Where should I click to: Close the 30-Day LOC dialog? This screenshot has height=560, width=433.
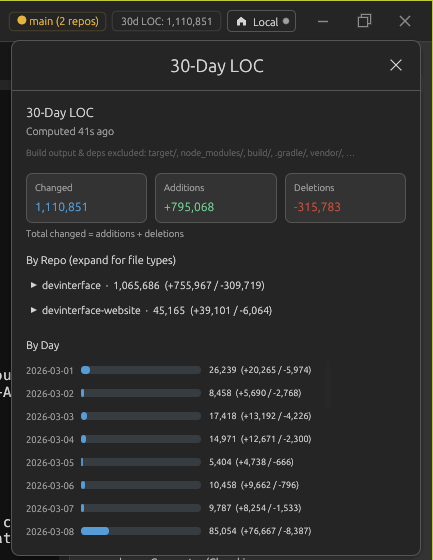point(395,65)
